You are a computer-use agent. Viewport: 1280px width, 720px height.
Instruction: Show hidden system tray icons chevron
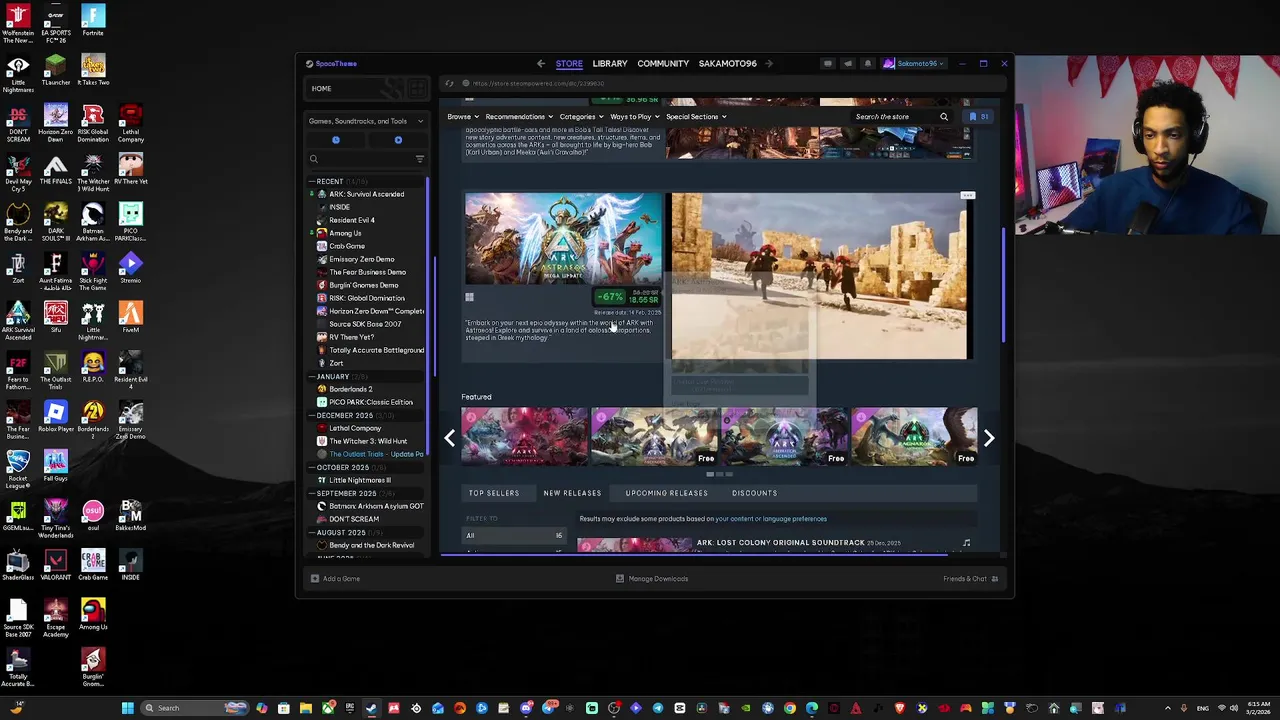click(x=1170, y=708)
